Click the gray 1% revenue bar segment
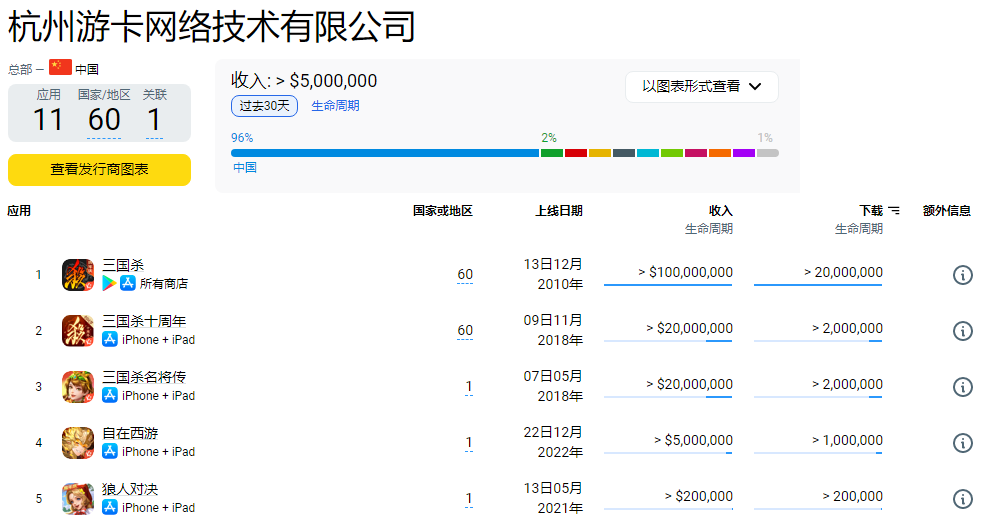Viewport: 982px width, 522px height. (x=767, y=153)
